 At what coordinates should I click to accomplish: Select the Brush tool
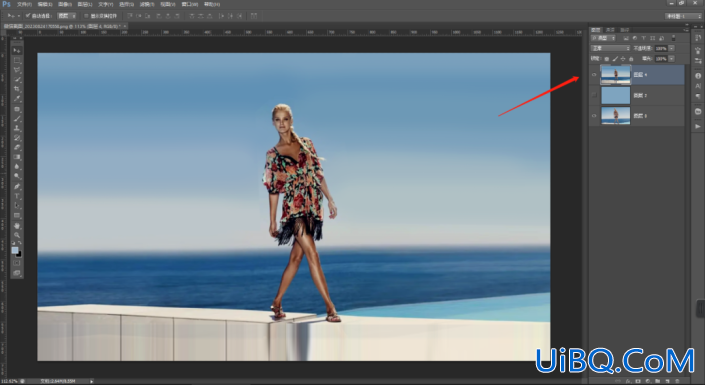(x=17, y=119)
